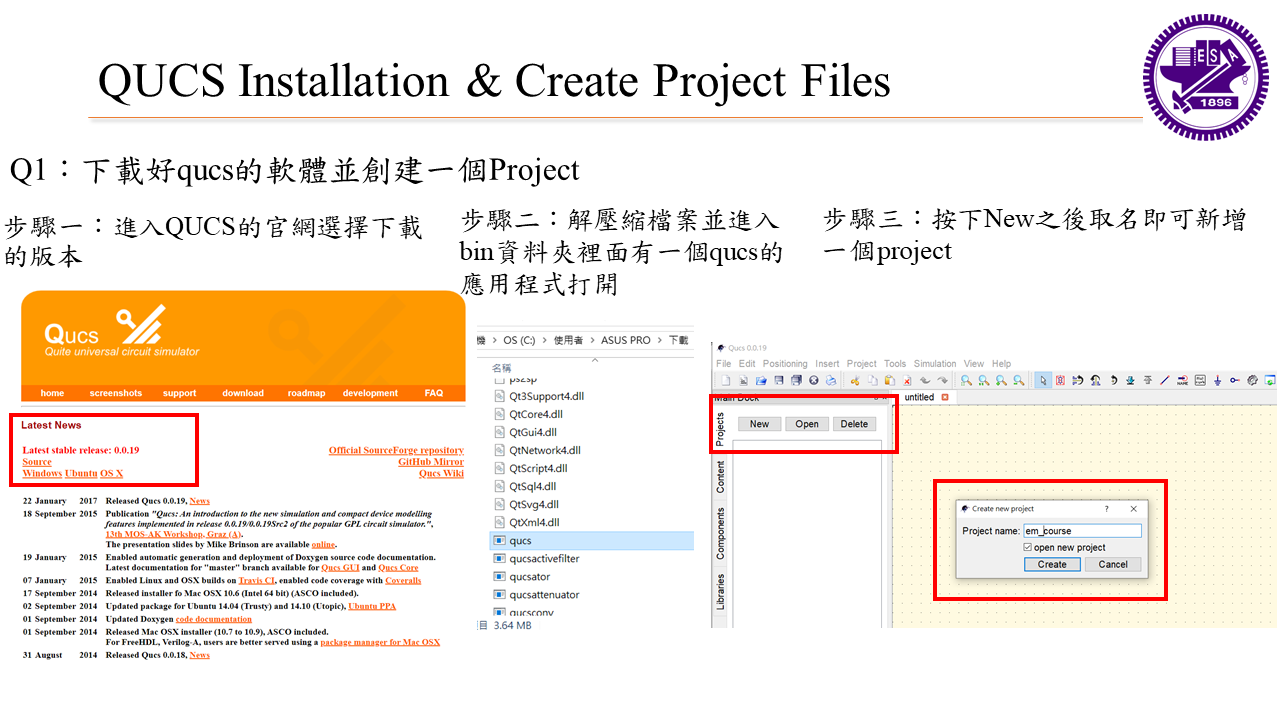Choose the Wire drawing tool icon

(x=1164, y=381)
